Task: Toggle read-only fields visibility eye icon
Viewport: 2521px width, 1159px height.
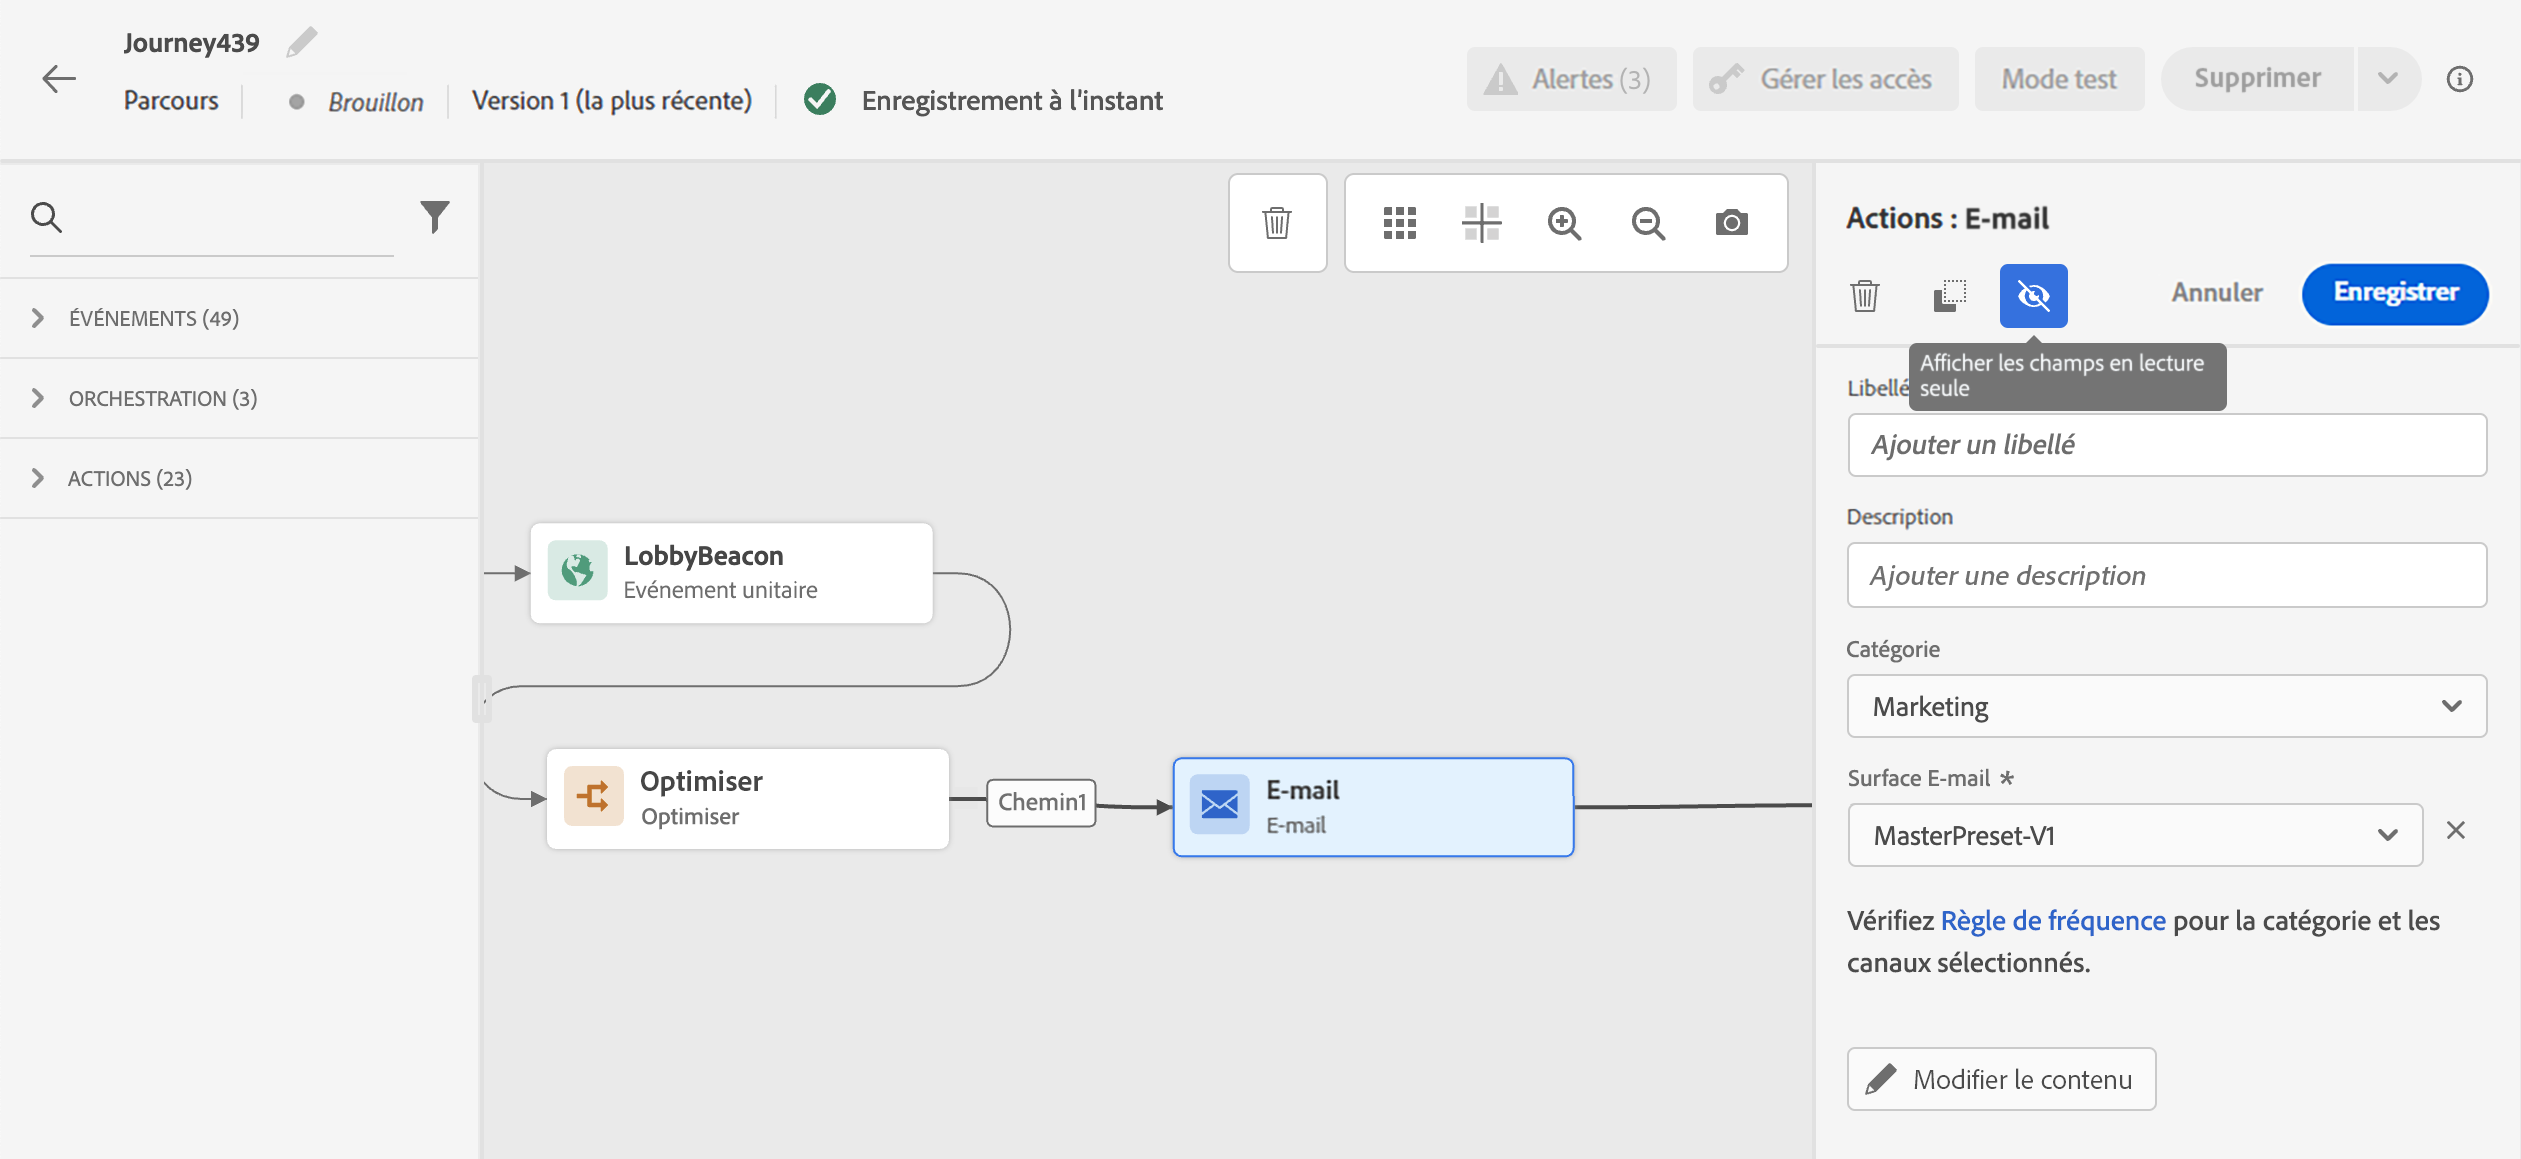Action: point(2033,296)
